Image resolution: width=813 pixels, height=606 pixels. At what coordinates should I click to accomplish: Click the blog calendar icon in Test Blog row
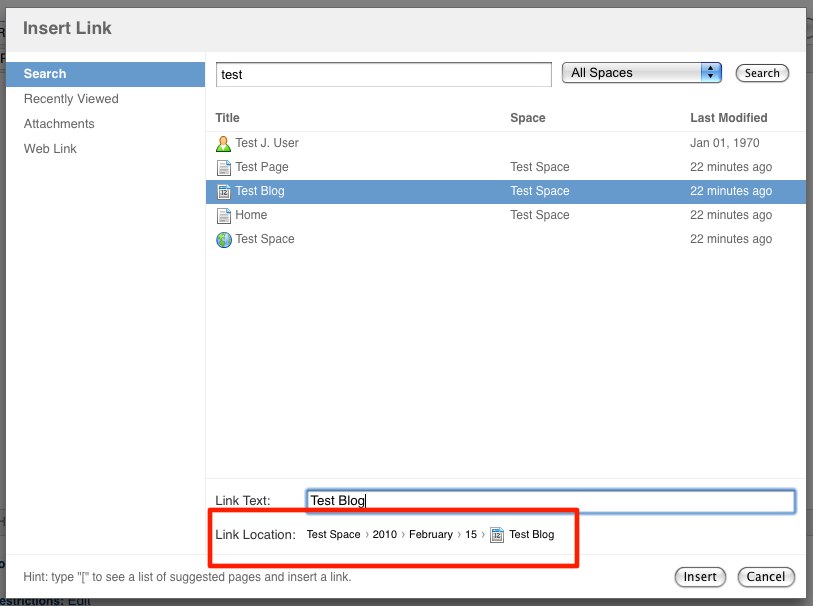[x=223, y=192]
